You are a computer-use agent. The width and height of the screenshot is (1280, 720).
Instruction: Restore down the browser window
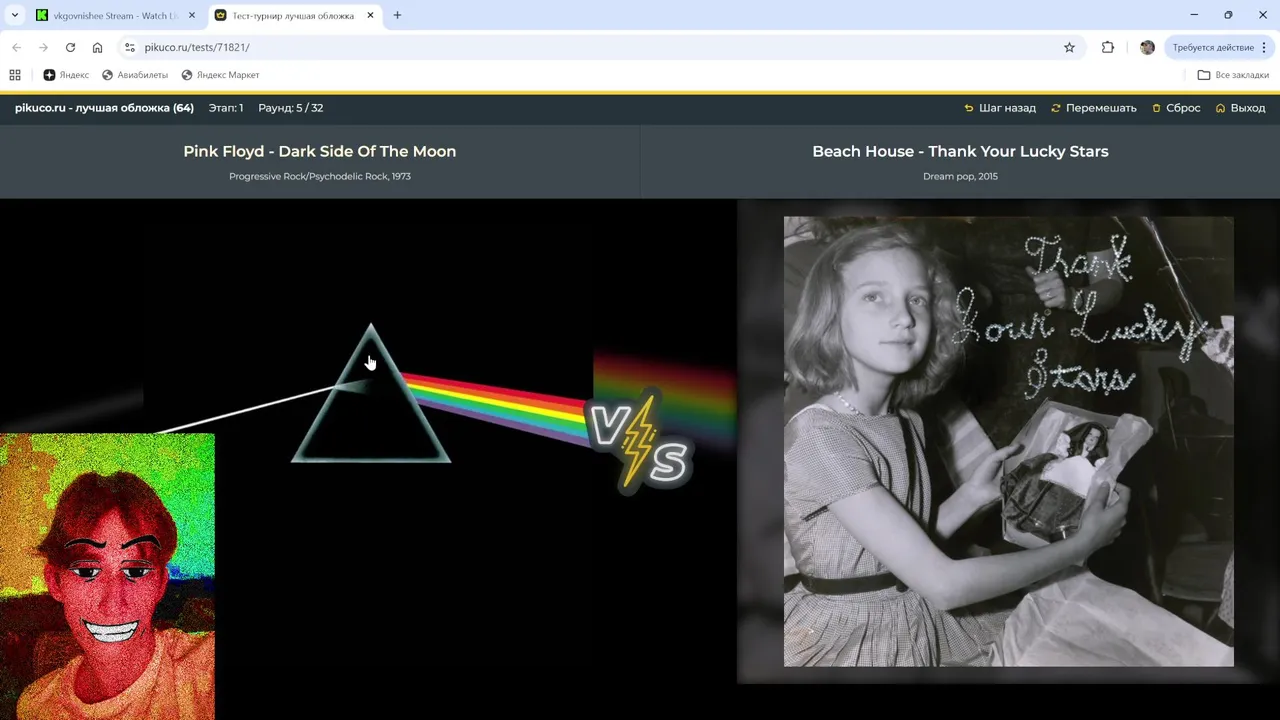click(1228, 15)
